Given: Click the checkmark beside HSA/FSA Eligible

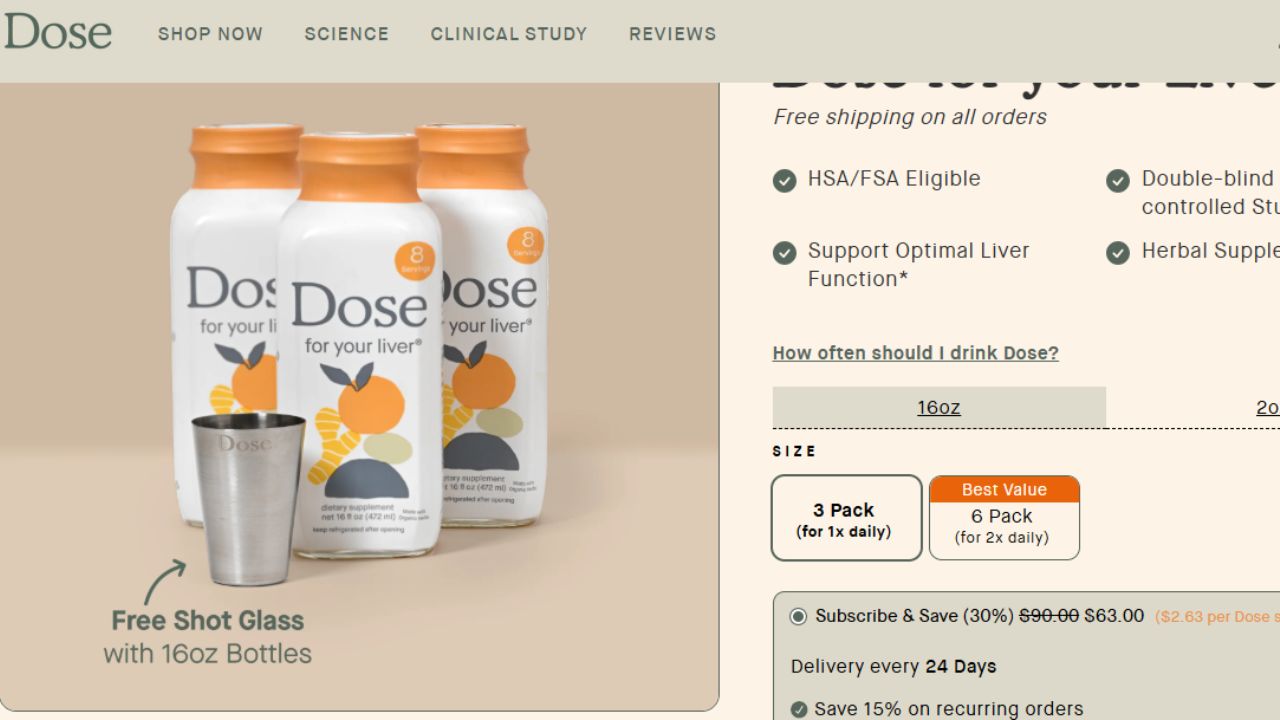Looking at the screenshot, I should (785, 181).
